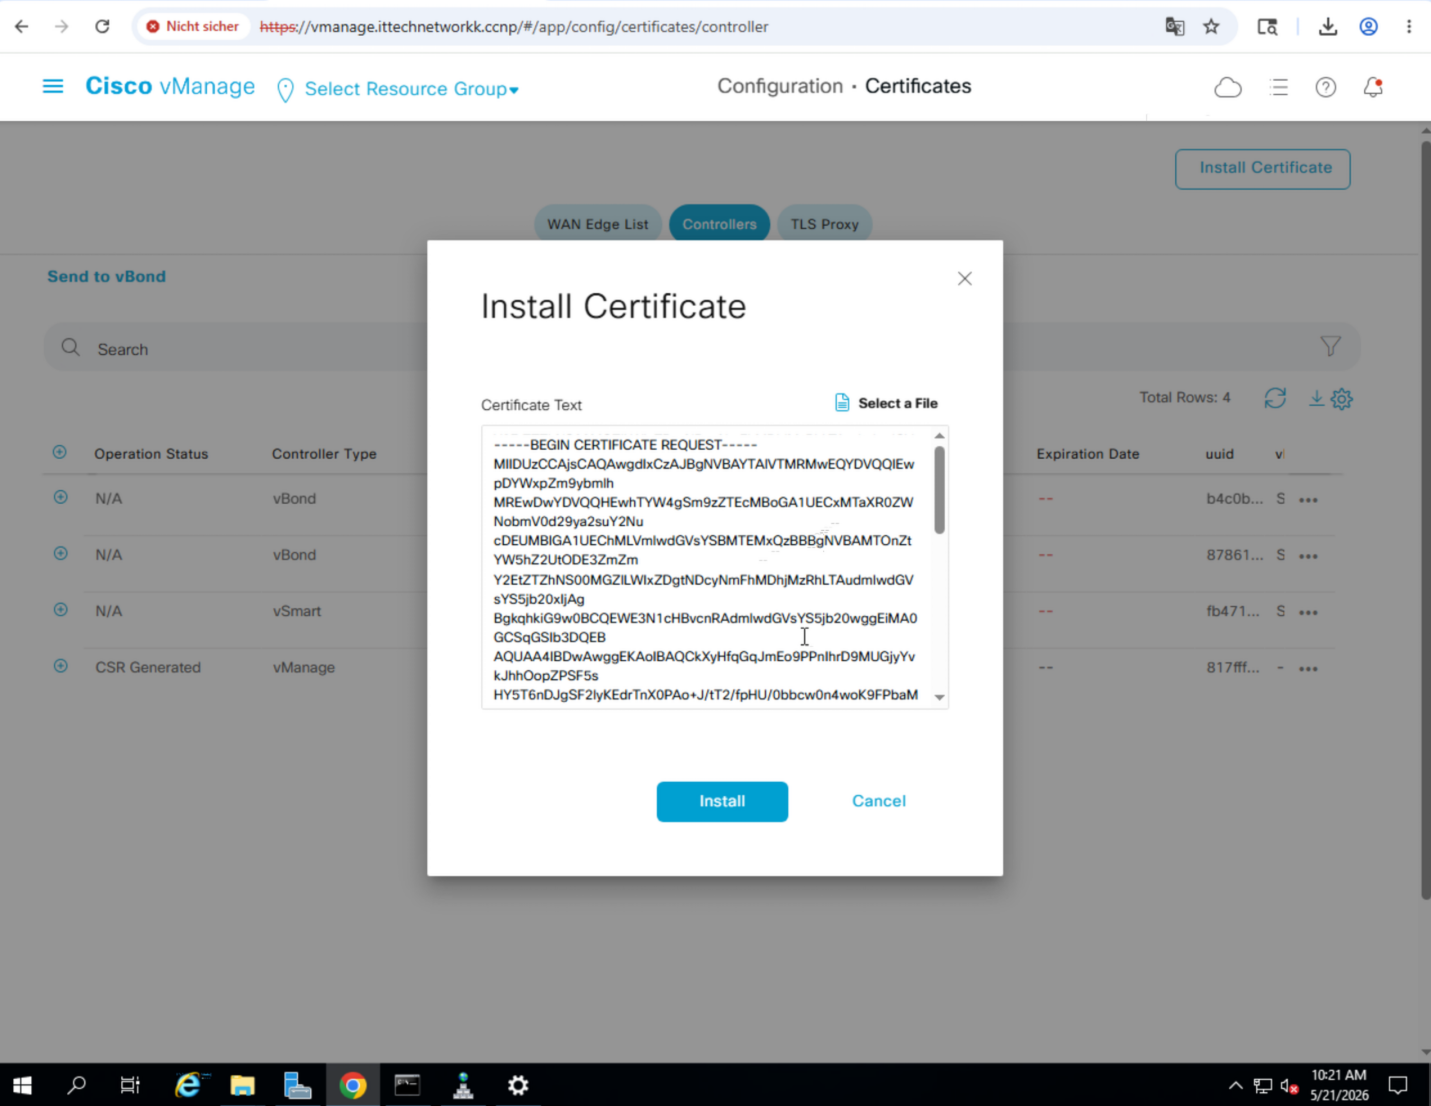Refresh the controllers table

[x=1275, y=398]
